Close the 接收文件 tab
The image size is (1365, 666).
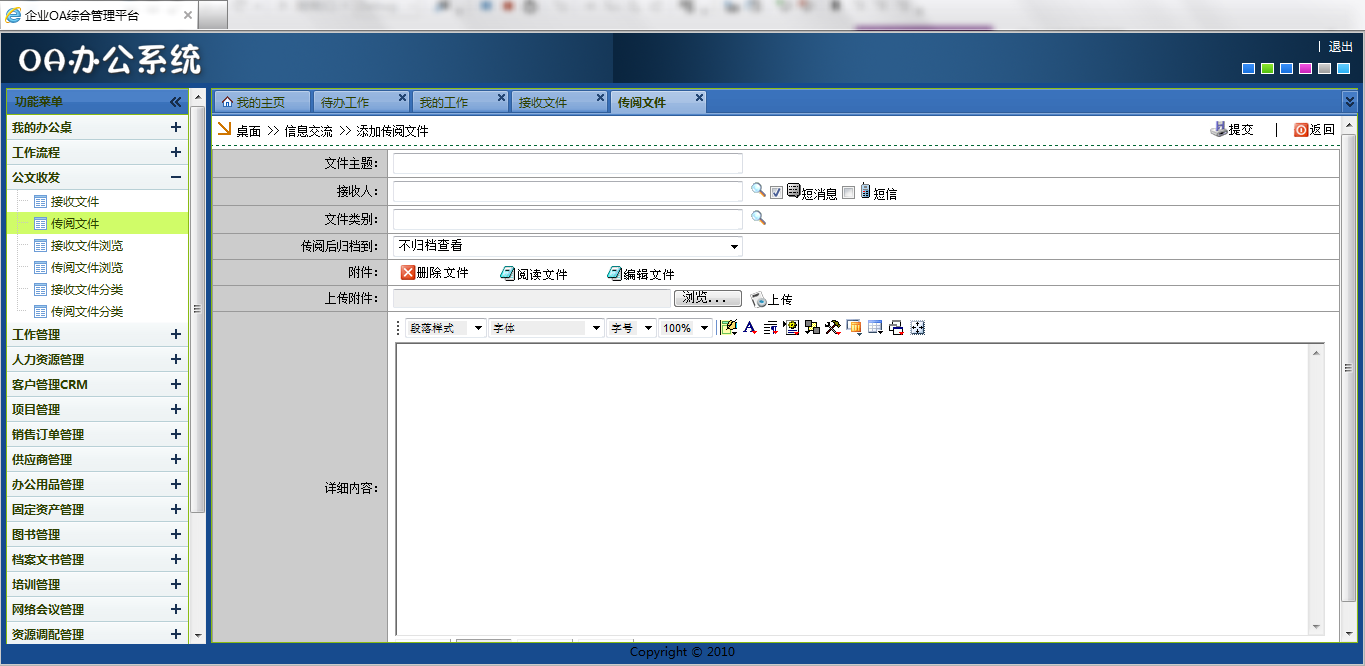tap(600, 97)
